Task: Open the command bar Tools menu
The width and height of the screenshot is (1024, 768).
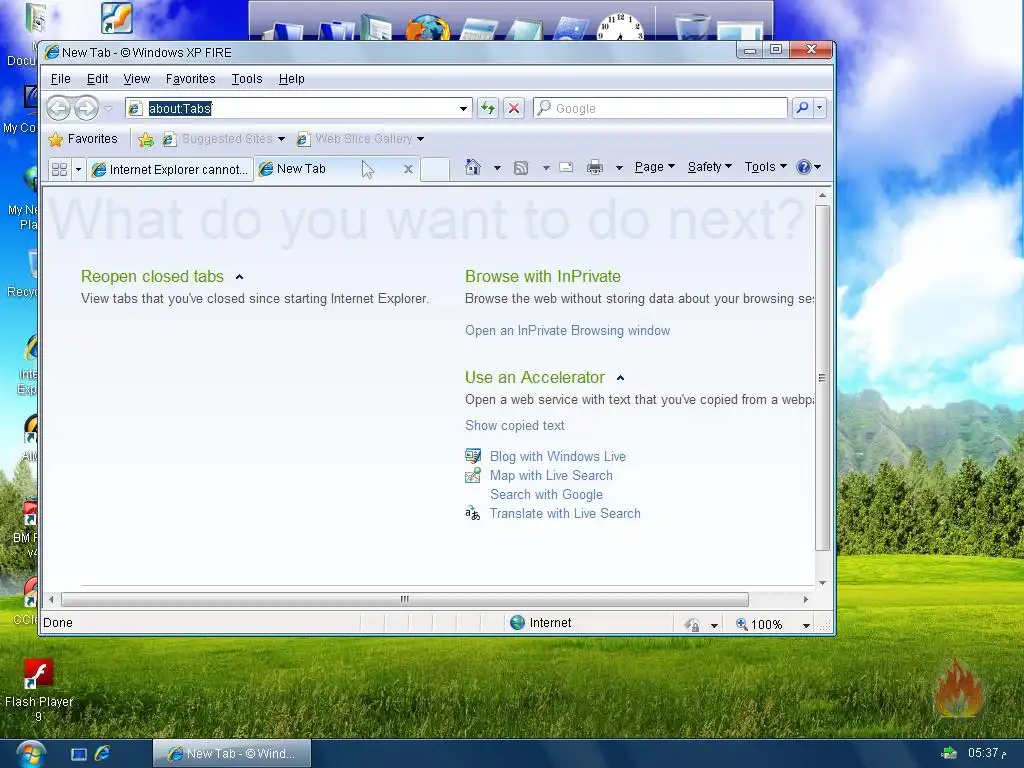Action: [x=765, y=167]
